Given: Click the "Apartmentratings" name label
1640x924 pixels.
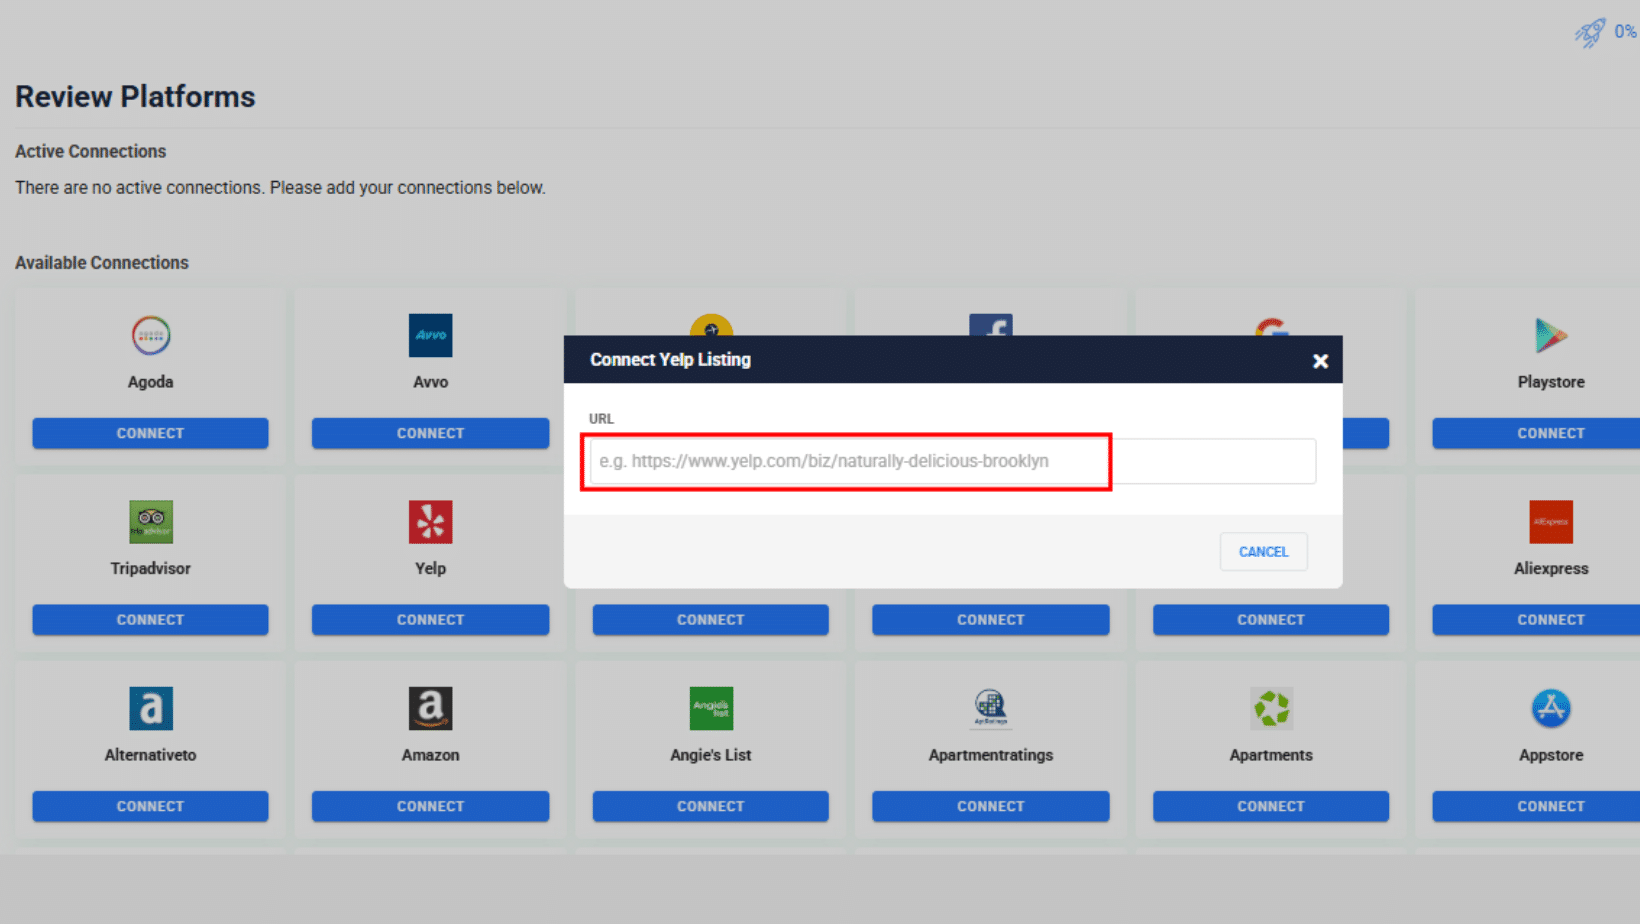Looking at the screenshot, I should click(991, 755).
